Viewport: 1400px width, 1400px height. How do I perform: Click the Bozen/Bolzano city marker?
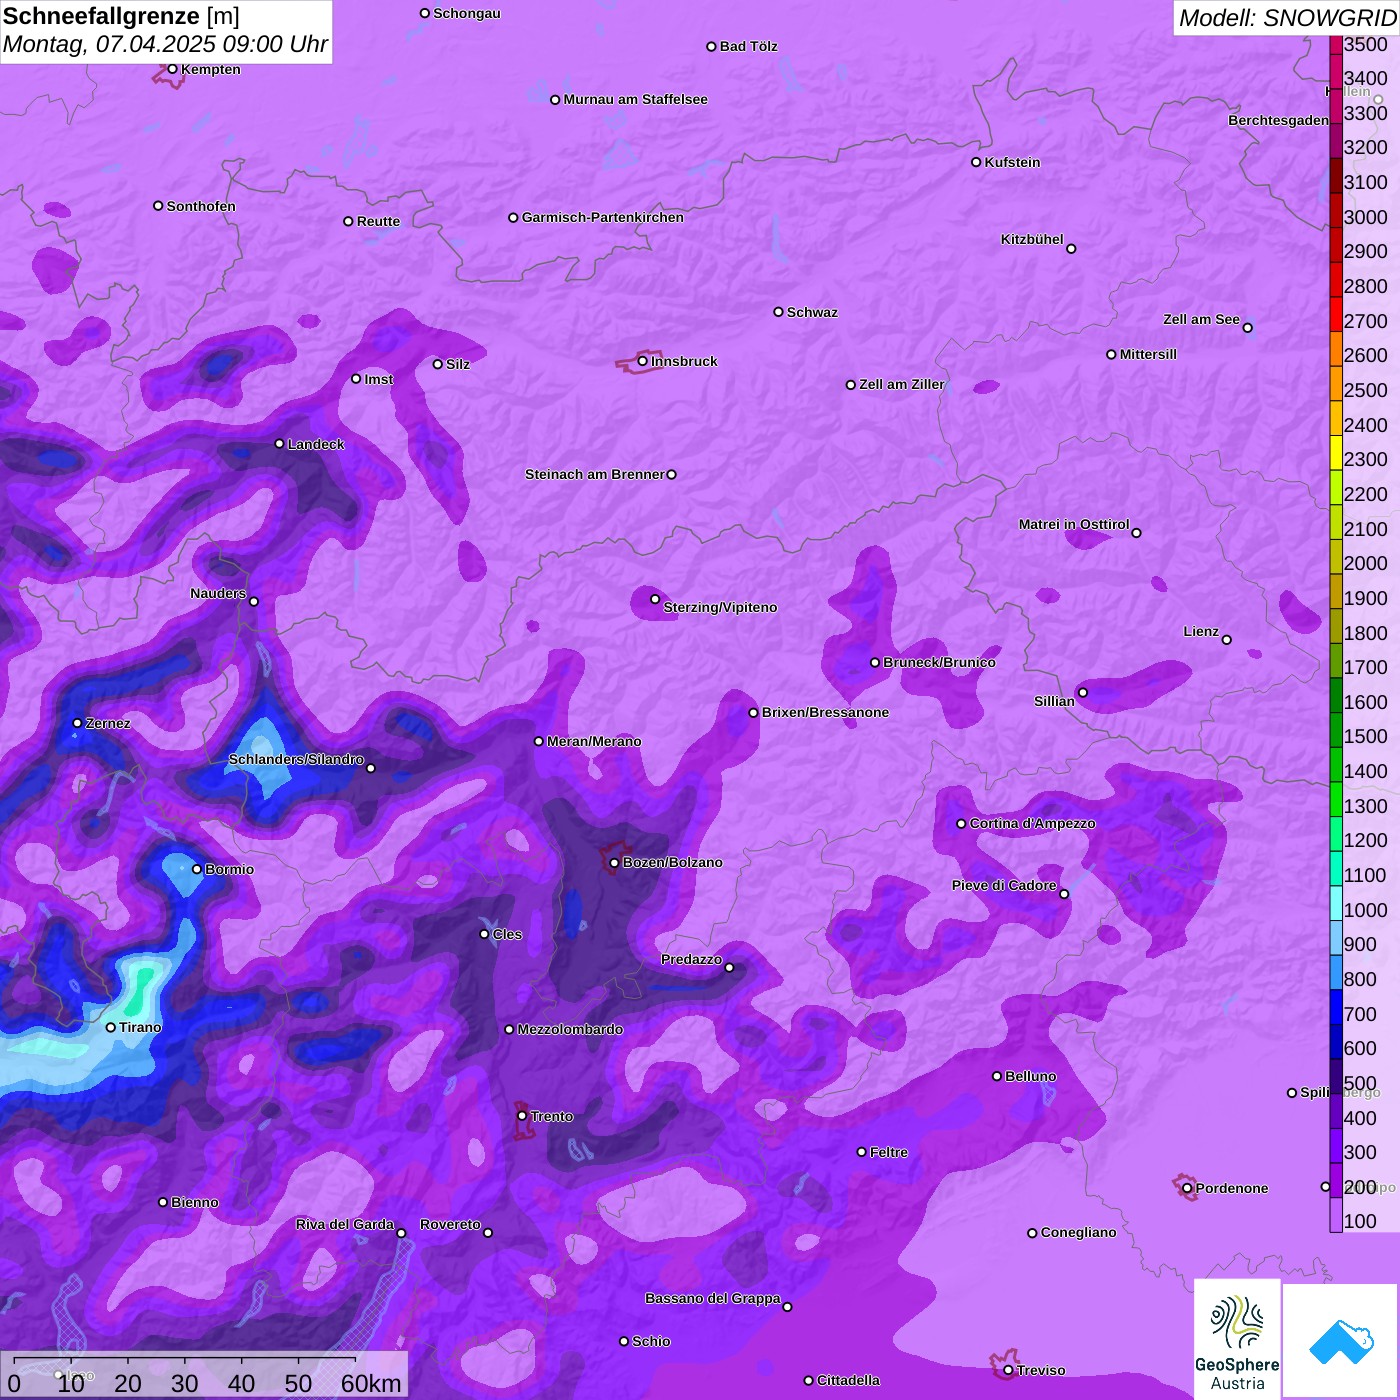point(614,862)
